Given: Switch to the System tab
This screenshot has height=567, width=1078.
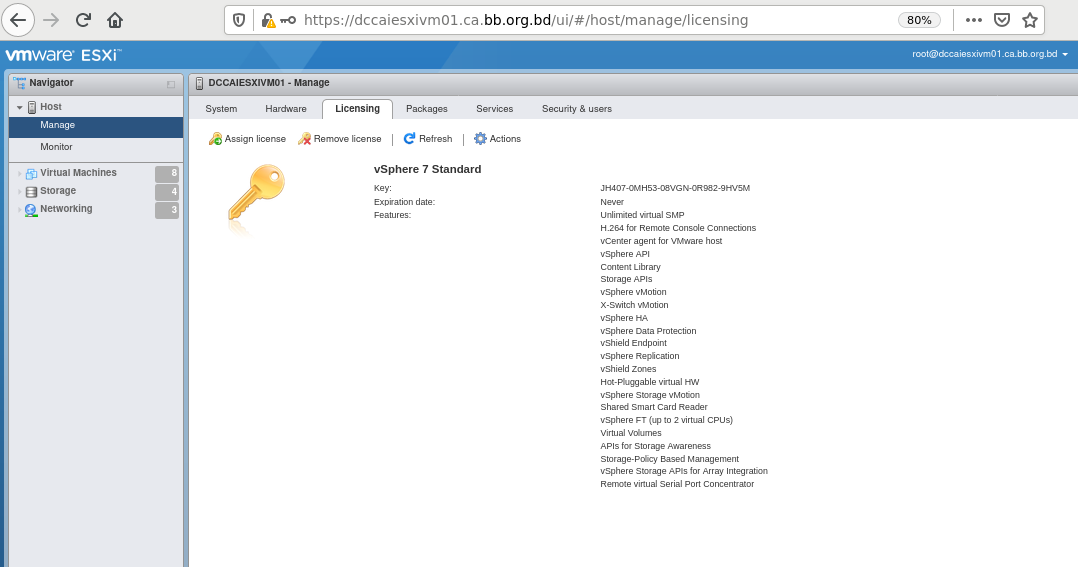Looking at the screenshot, I should (x=221, y=109).
